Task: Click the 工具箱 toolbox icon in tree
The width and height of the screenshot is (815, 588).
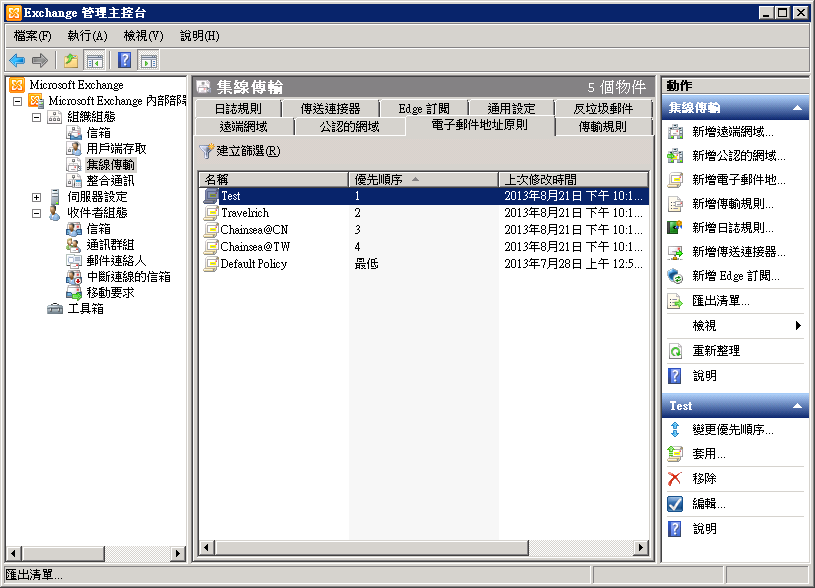Action: pos(55,309)
